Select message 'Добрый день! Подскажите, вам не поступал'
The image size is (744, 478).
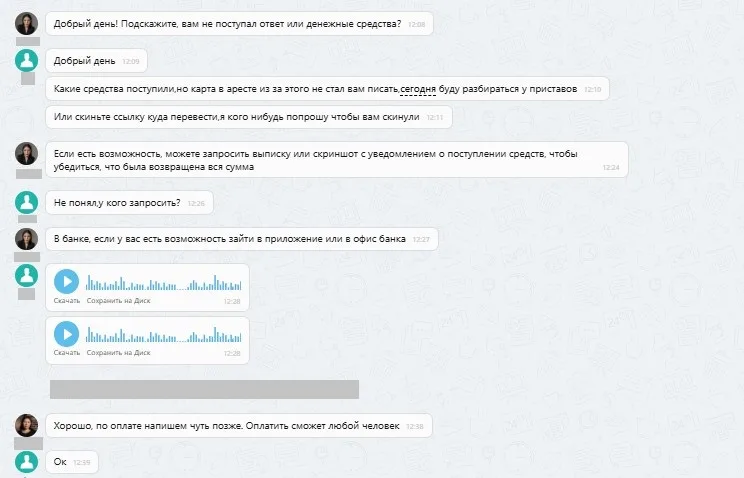[x=240, y=24]
